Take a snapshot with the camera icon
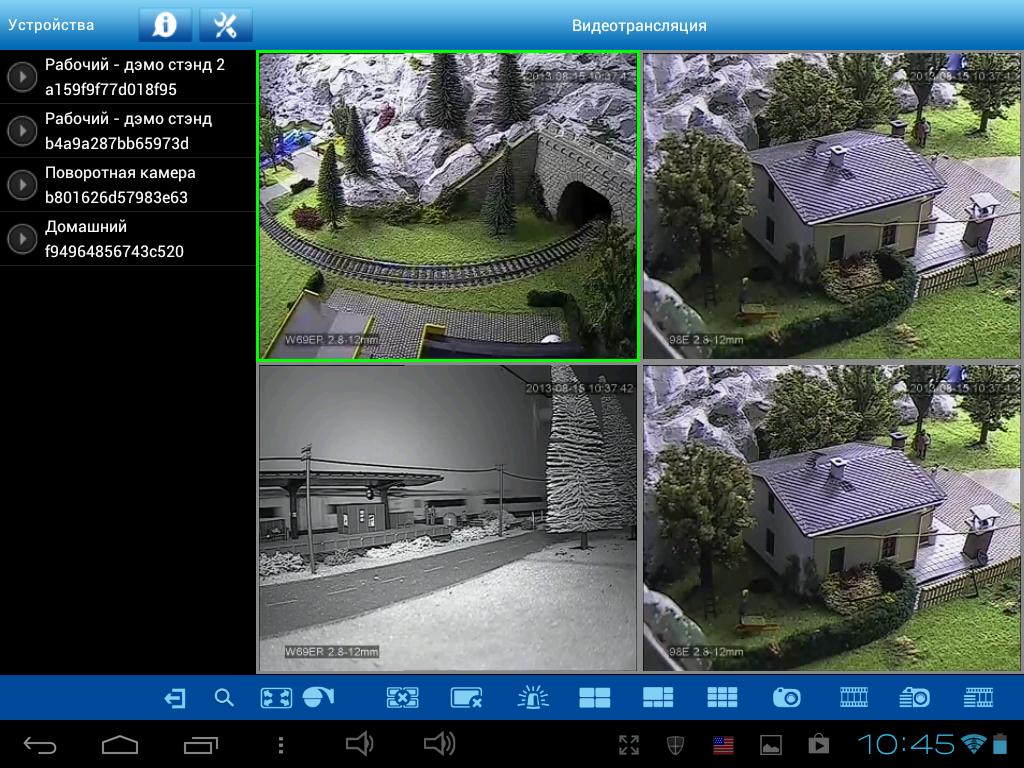 click(786, 698)
